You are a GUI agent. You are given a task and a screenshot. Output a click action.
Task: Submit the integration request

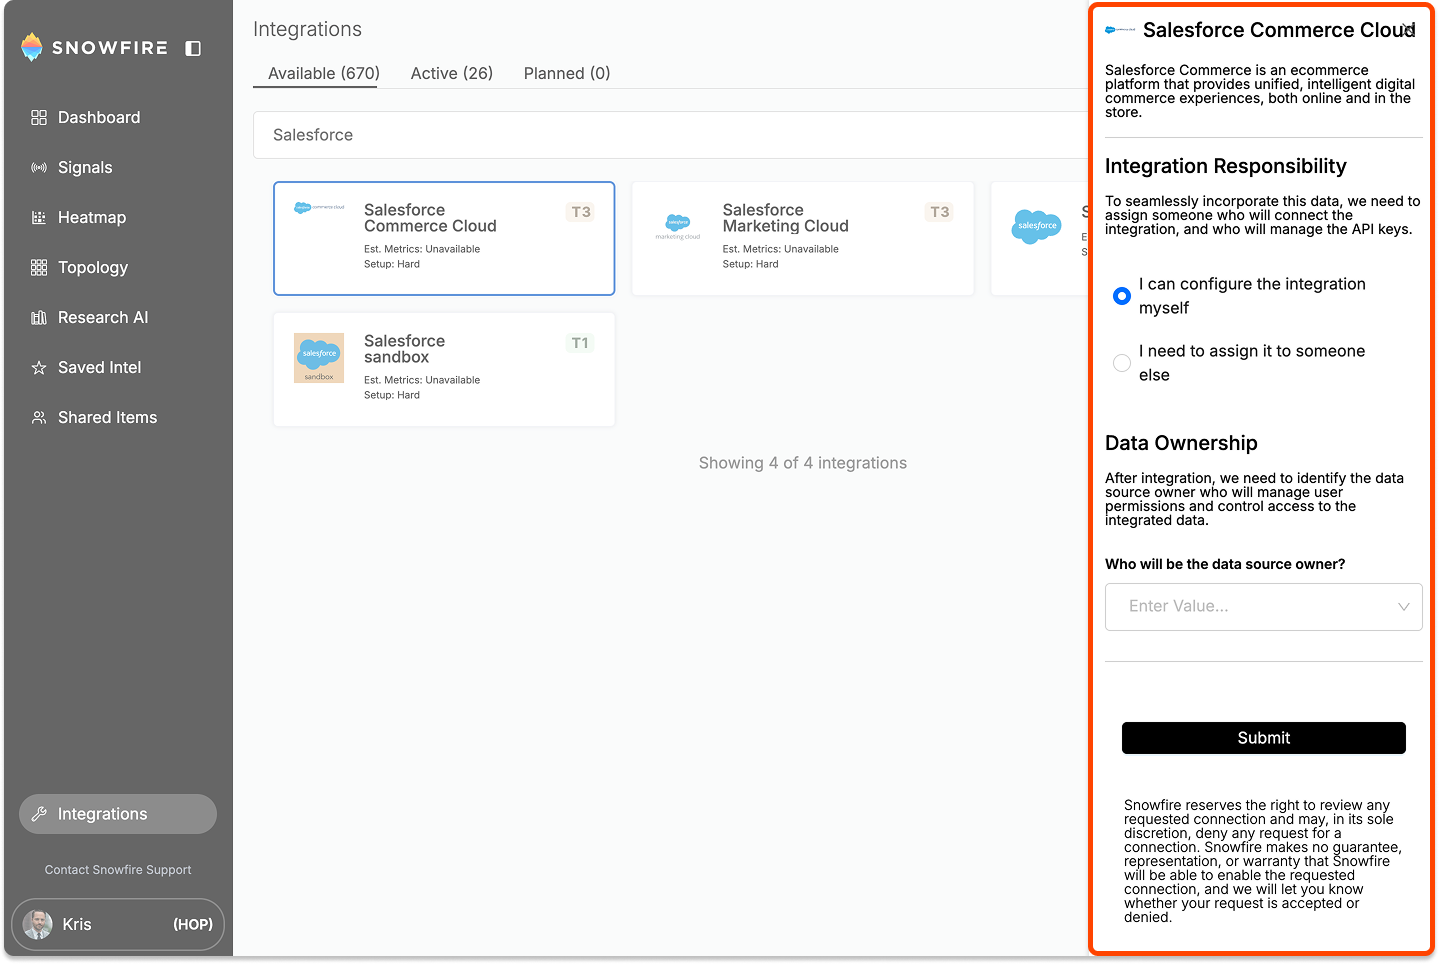click(x=1264, y=738)
